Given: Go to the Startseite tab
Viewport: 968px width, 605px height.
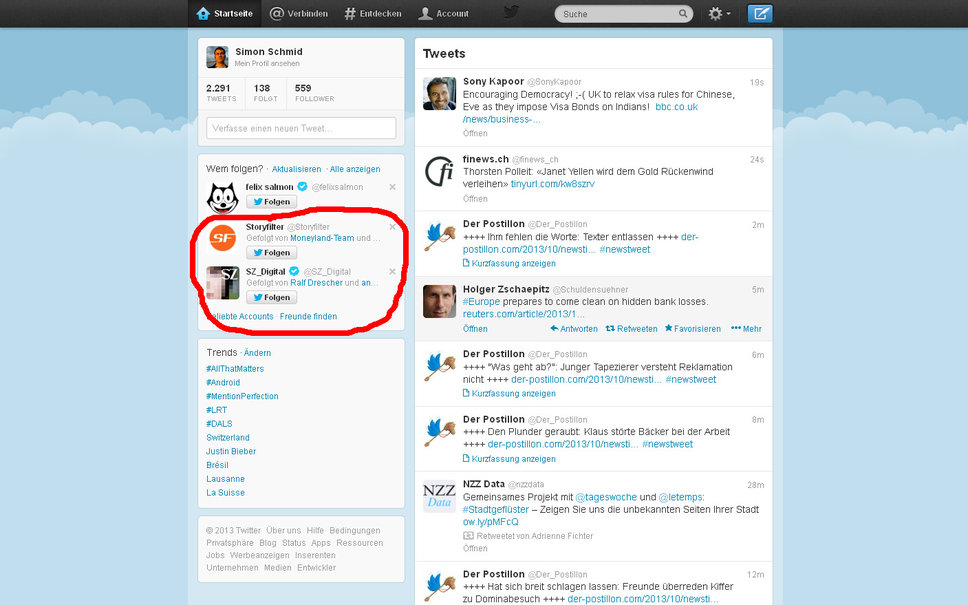Looking at the screenshot, I should pyautogui.click(x=225, y=14).
